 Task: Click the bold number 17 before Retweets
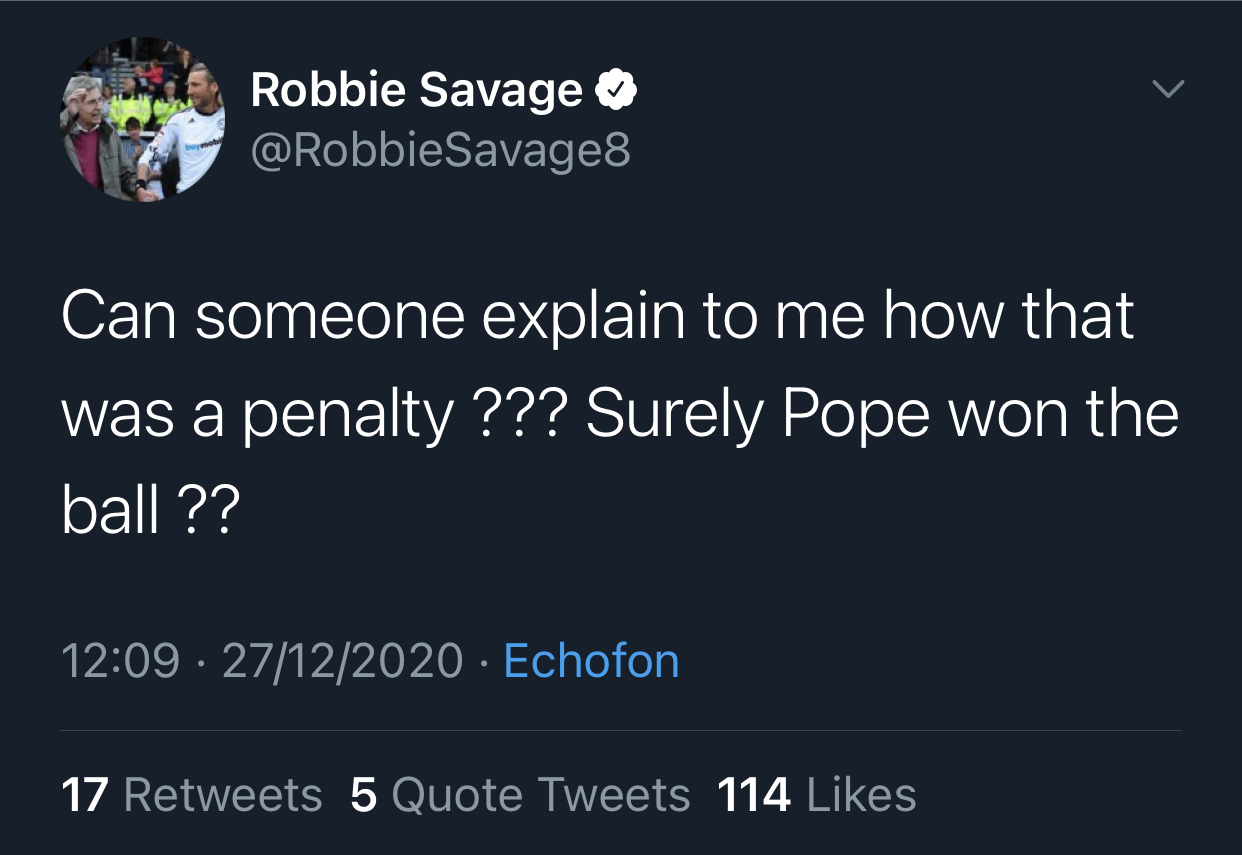(x=84, y=795)
